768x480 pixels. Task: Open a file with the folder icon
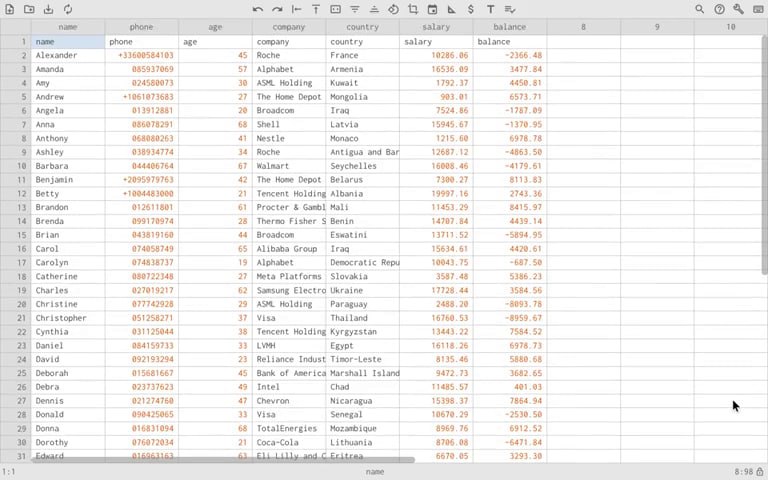(29, 9)
